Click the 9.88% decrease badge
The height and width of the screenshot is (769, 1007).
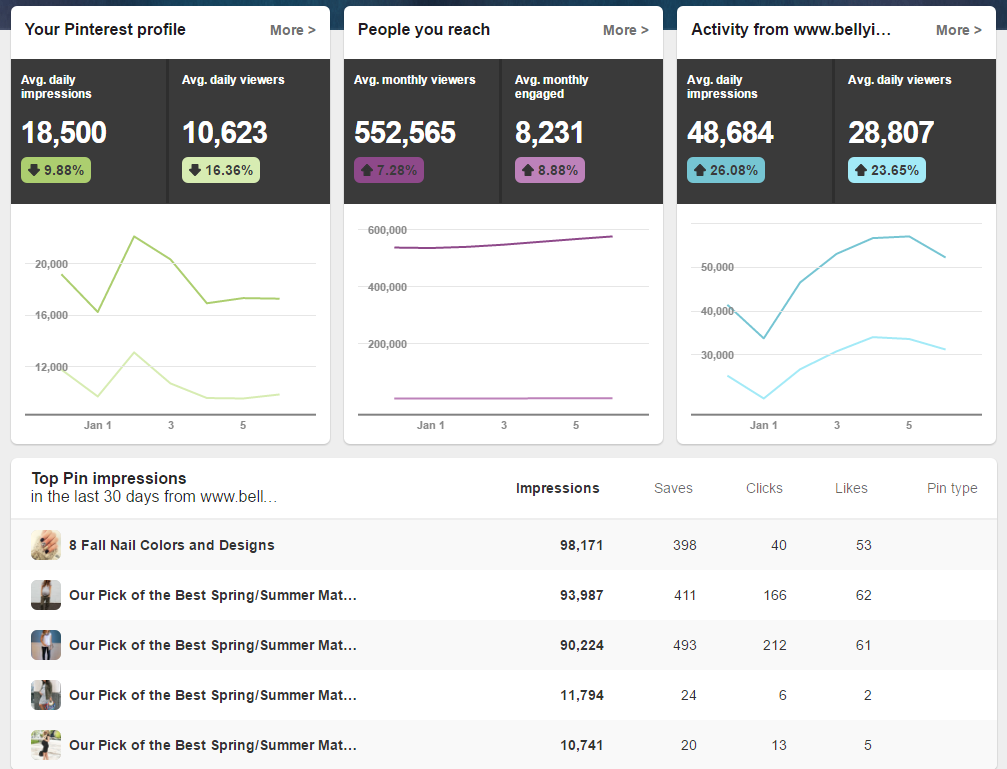pyautogui.click(x=56, y=170)
